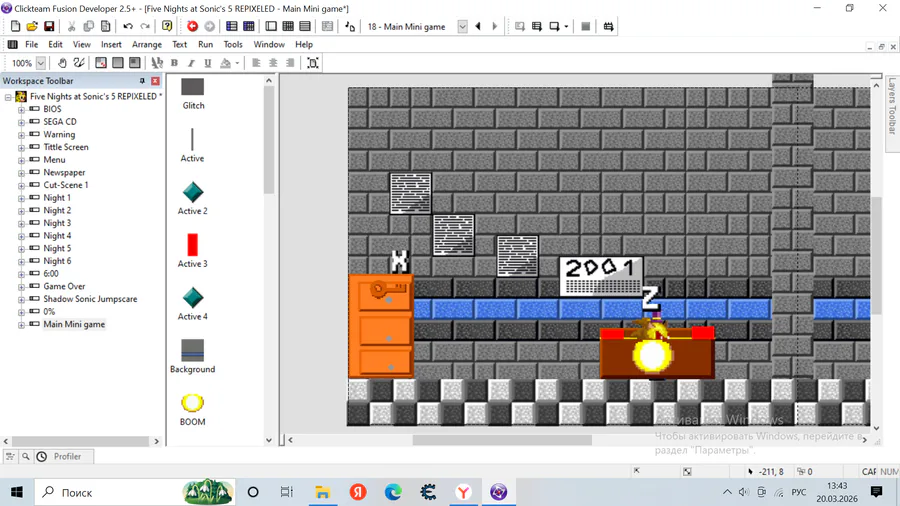
Task: Expand the Game Over frame node
Action: click(x=21, y=287)
